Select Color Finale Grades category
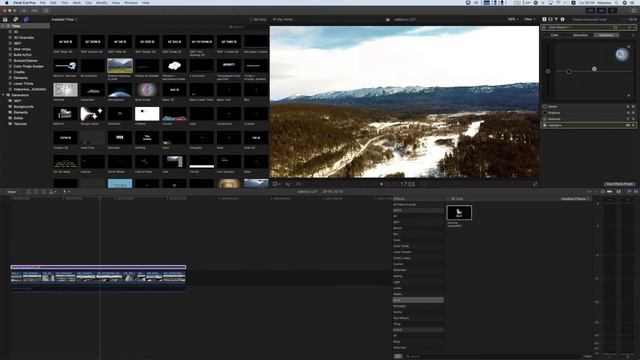 [x=28, y=66]
